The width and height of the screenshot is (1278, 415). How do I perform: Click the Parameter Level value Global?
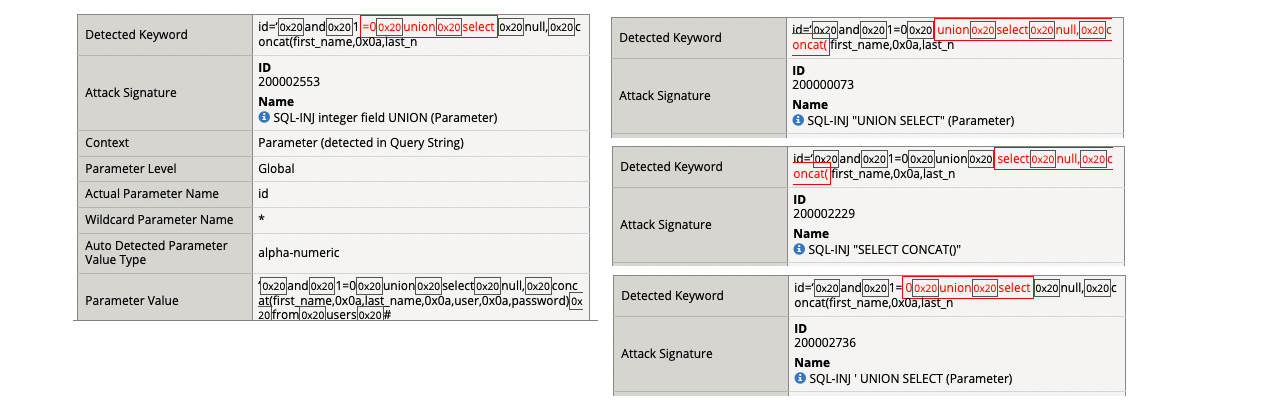click(276, 169)
